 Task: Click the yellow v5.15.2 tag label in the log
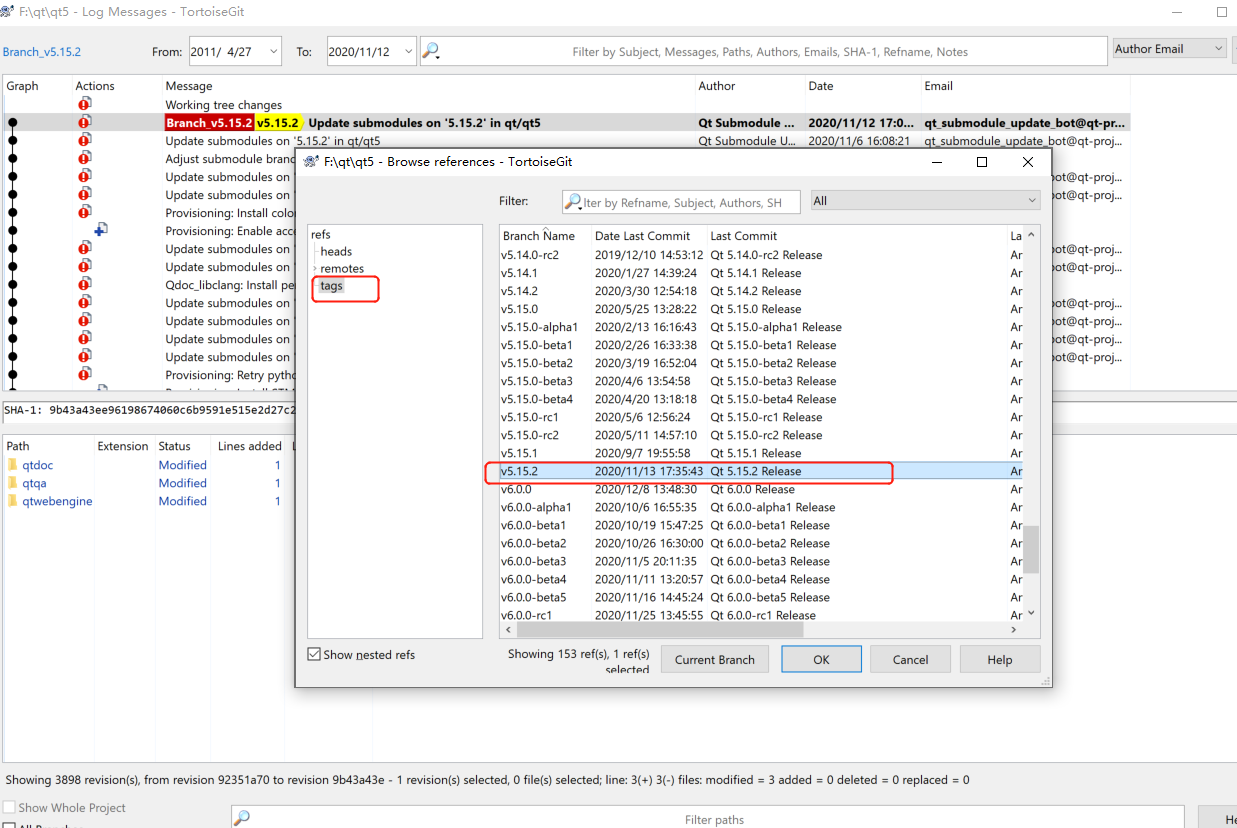point(278,122)
